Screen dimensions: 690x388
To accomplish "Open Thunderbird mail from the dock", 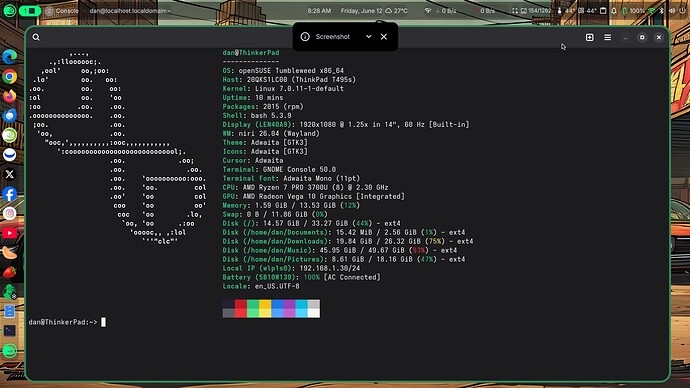I will 10,115.
